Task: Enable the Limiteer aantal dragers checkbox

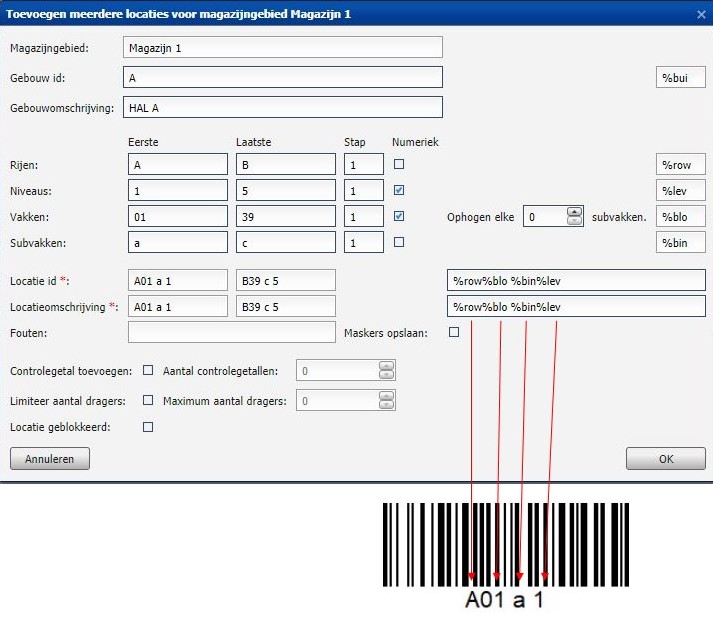Action: (x=148, y=400)
